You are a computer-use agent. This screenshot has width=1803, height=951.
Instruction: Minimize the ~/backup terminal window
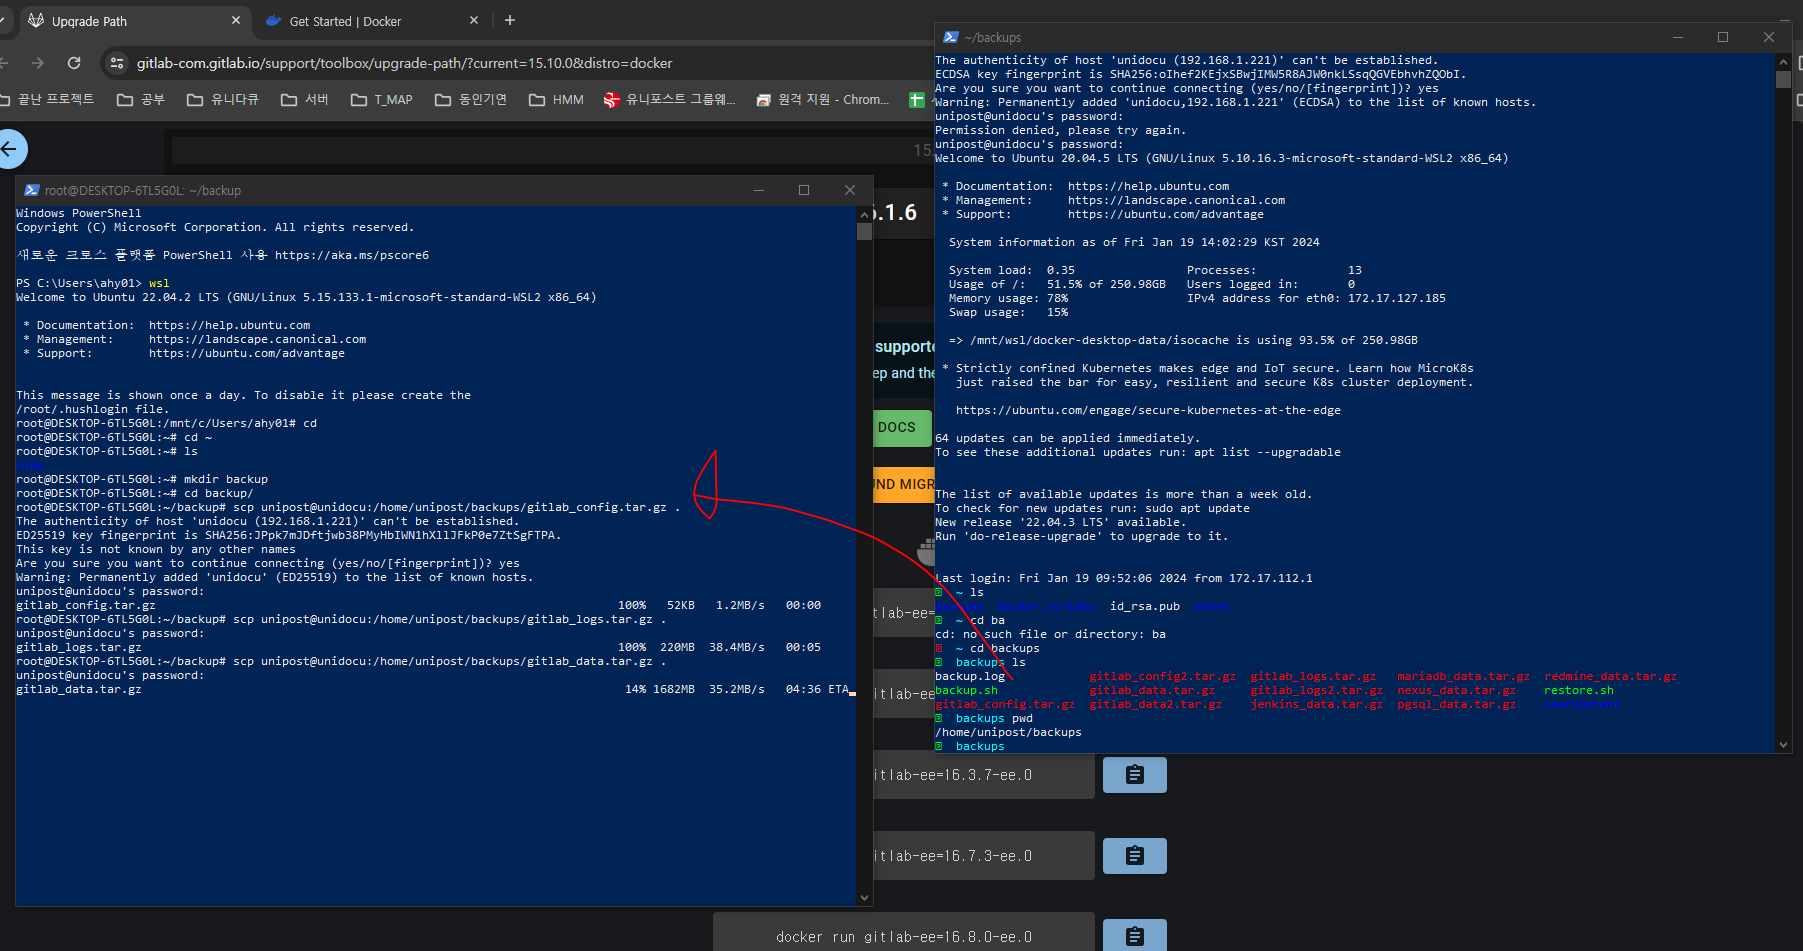(x=759, y=190)
